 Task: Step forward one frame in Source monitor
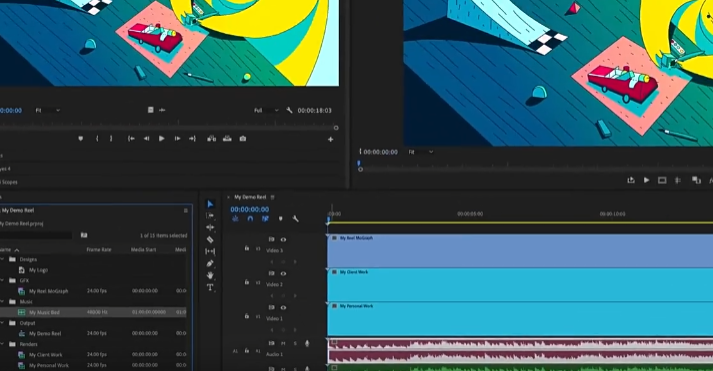pos(177,139)
